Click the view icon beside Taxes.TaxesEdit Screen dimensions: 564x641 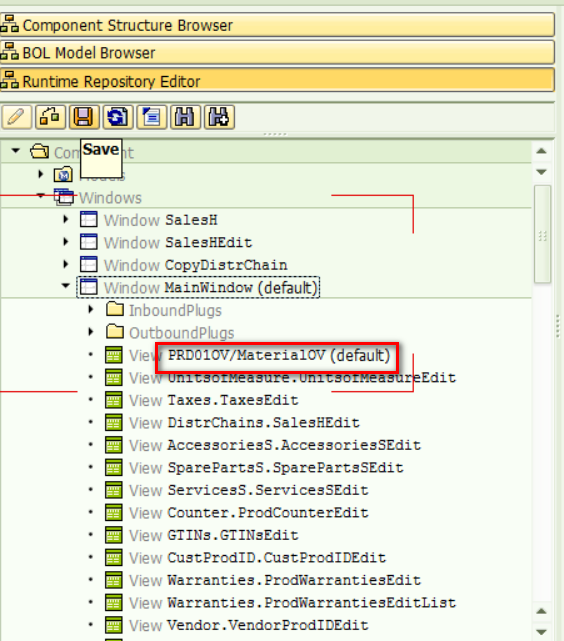[114, 400]
